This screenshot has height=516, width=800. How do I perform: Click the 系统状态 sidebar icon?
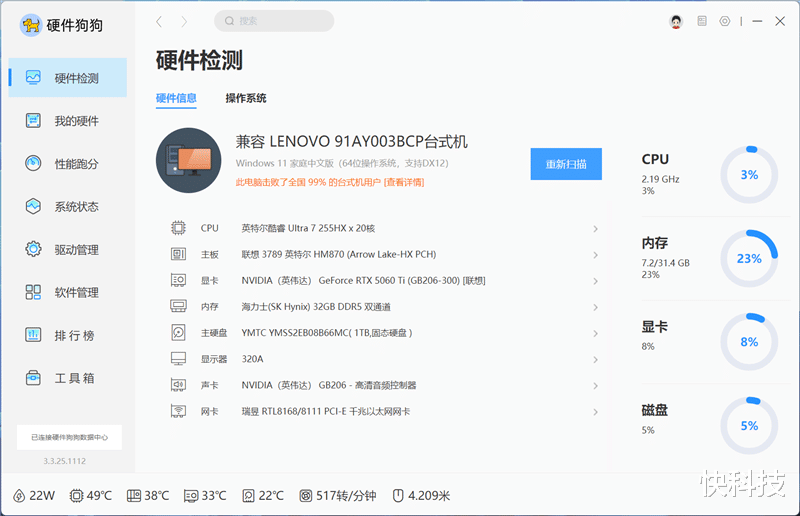[33, 206]
